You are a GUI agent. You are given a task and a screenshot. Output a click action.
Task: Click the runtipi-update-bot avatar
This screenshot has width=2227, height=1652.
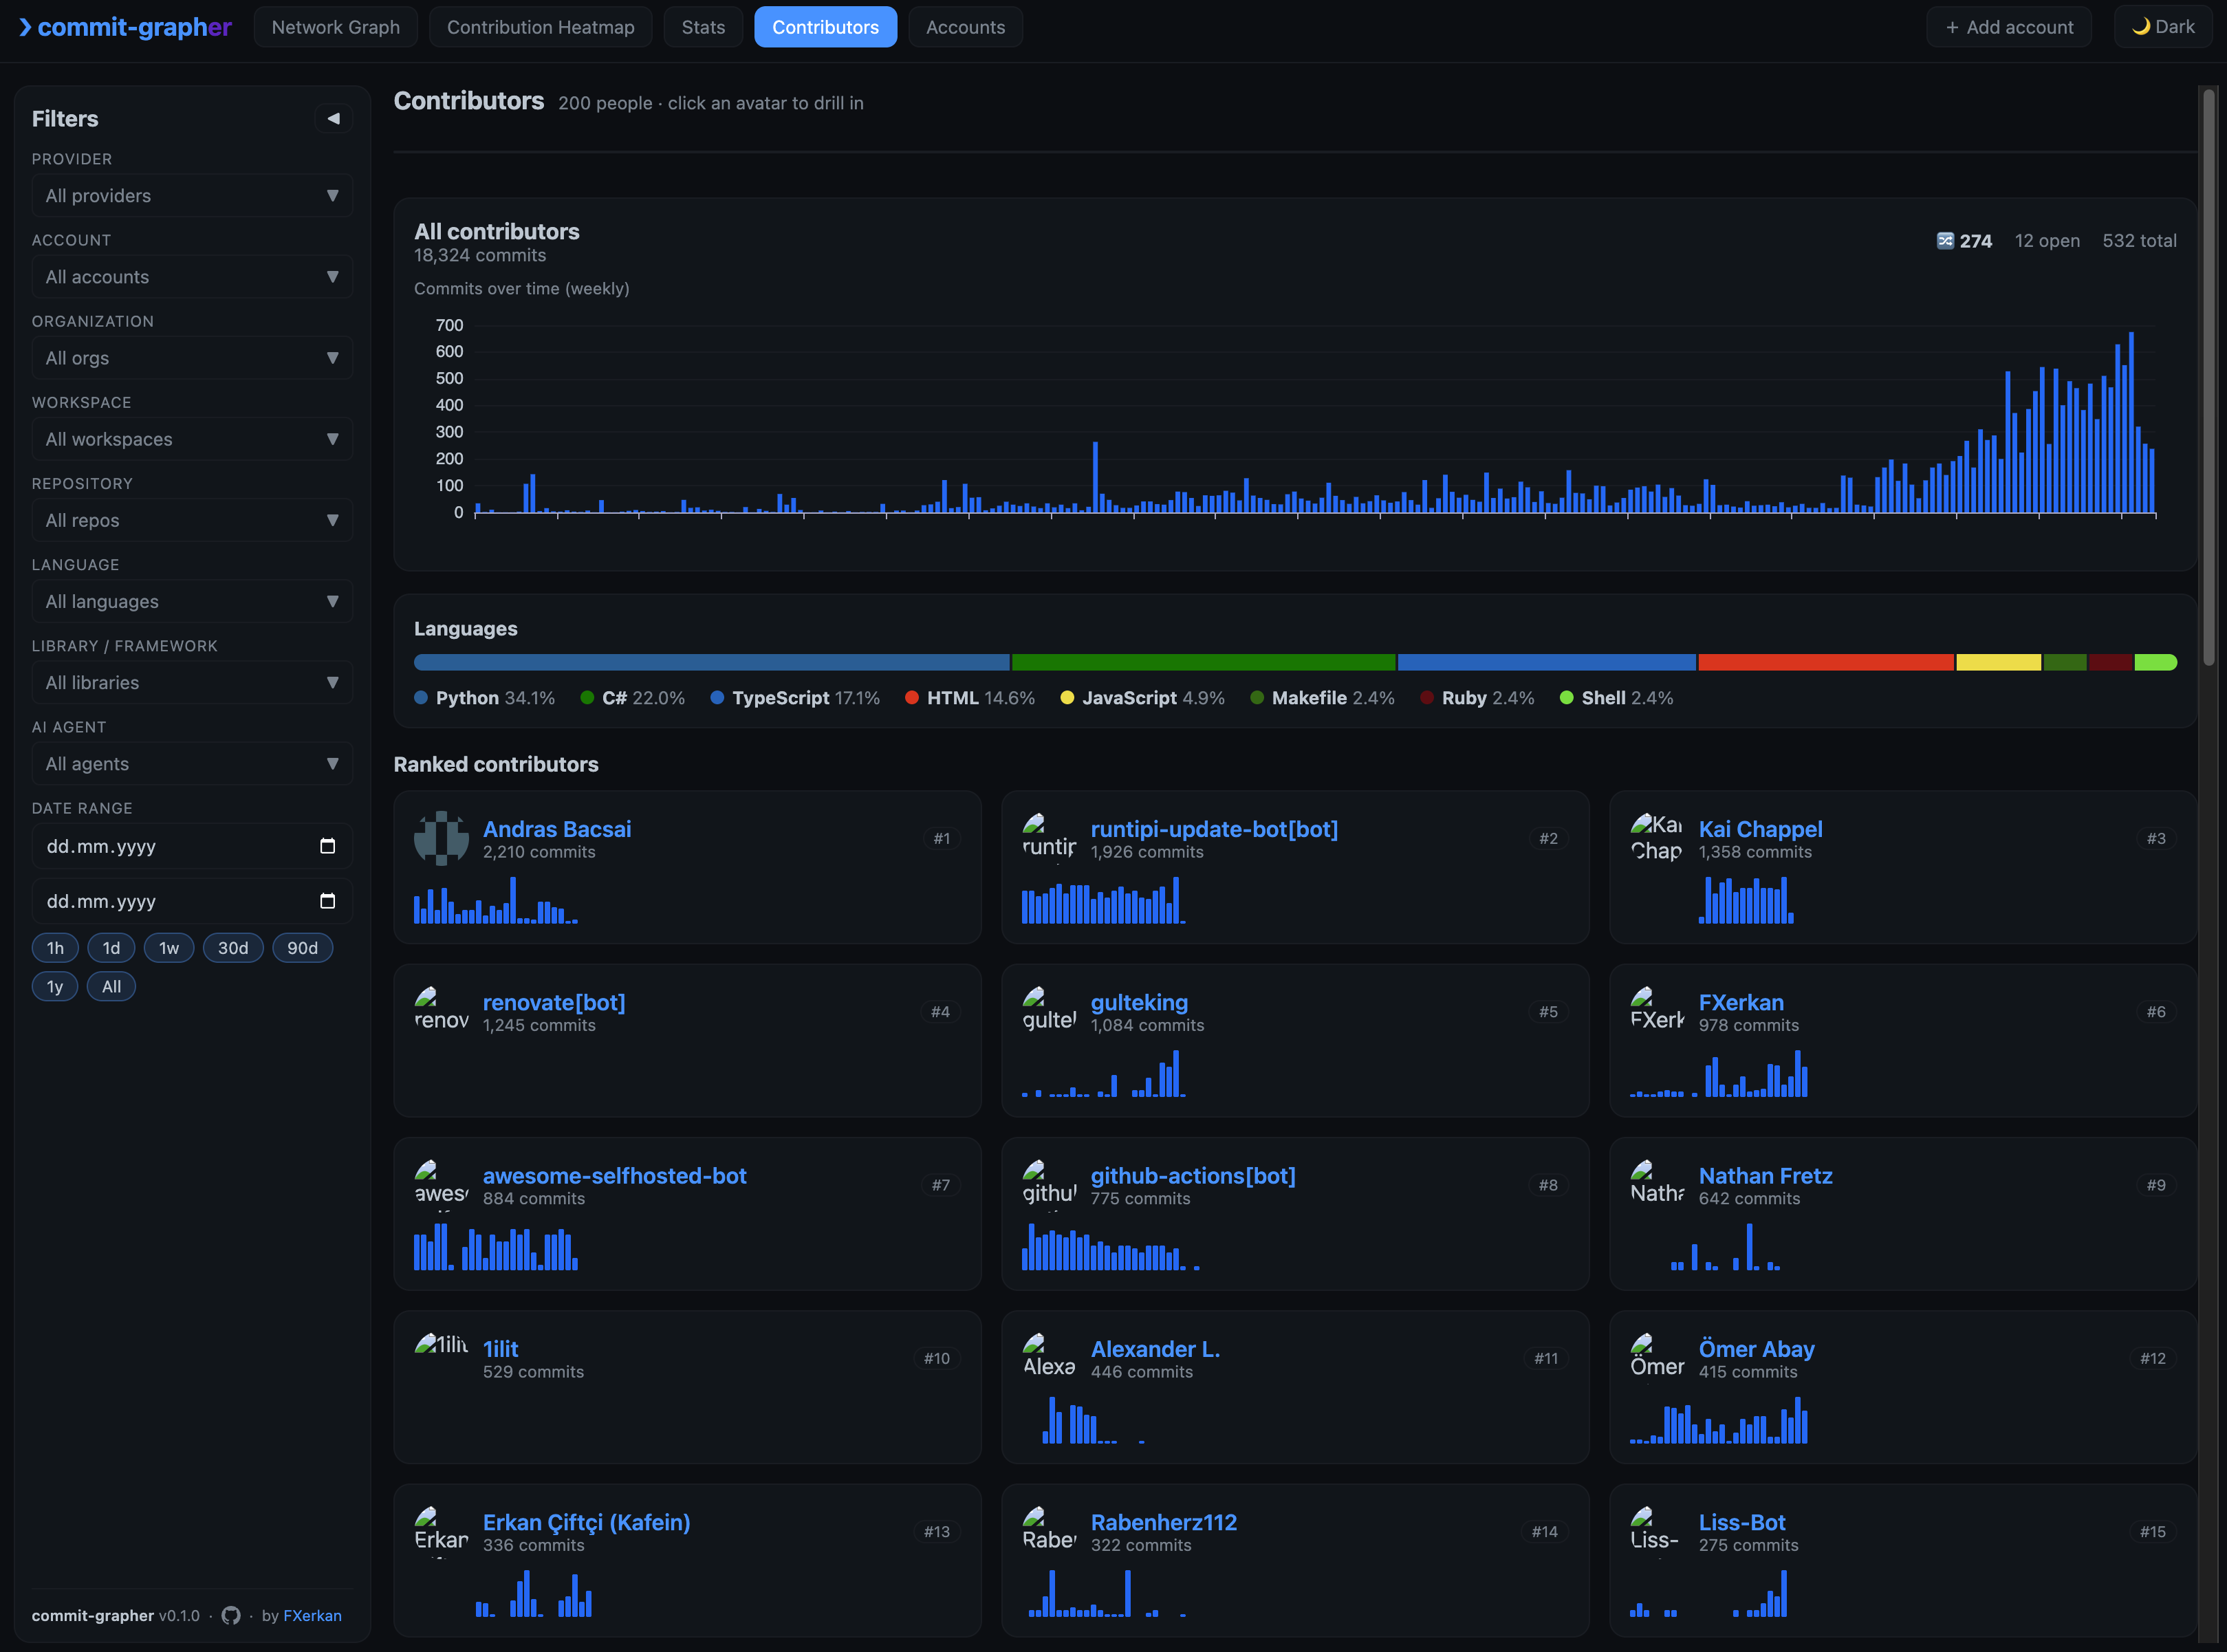click(1049, 838)
